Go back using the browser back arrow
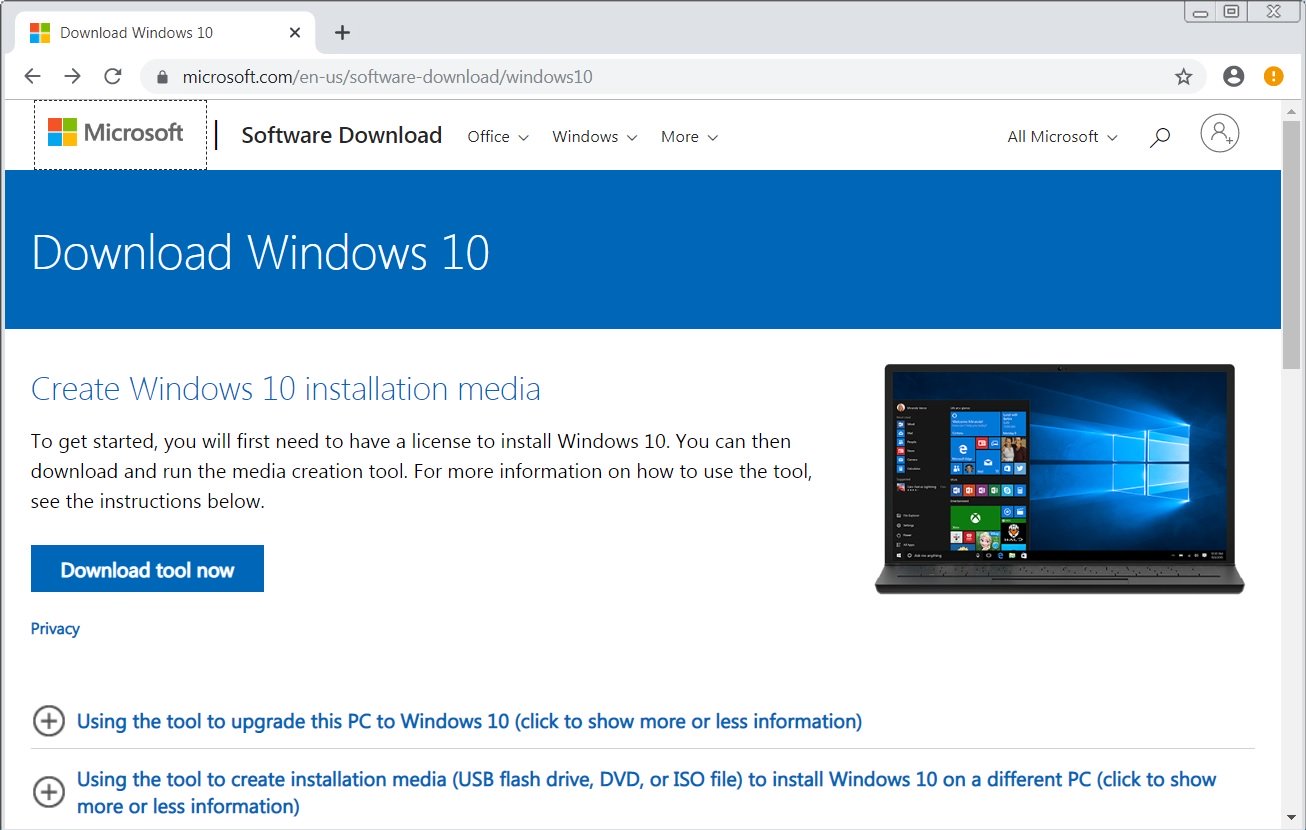The image size is (1306, 830). pyautogui.click(x=33, y=76)
